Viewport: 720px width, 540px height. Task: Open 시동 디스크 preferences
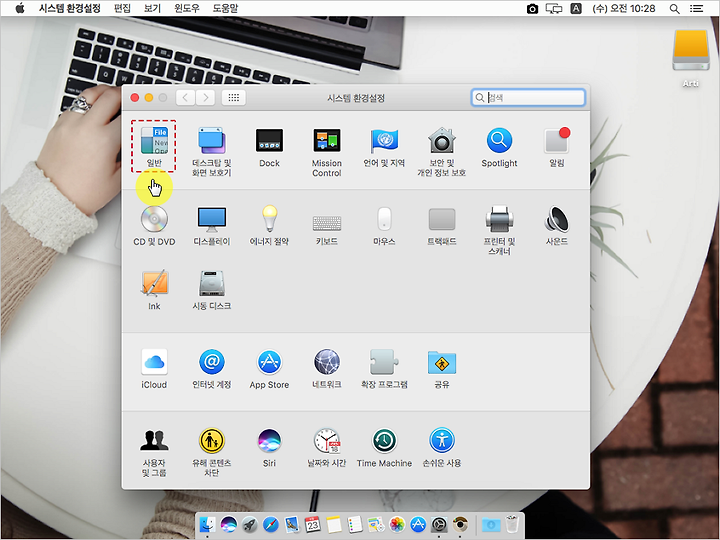pyautogui.click(x=212, y=290)
